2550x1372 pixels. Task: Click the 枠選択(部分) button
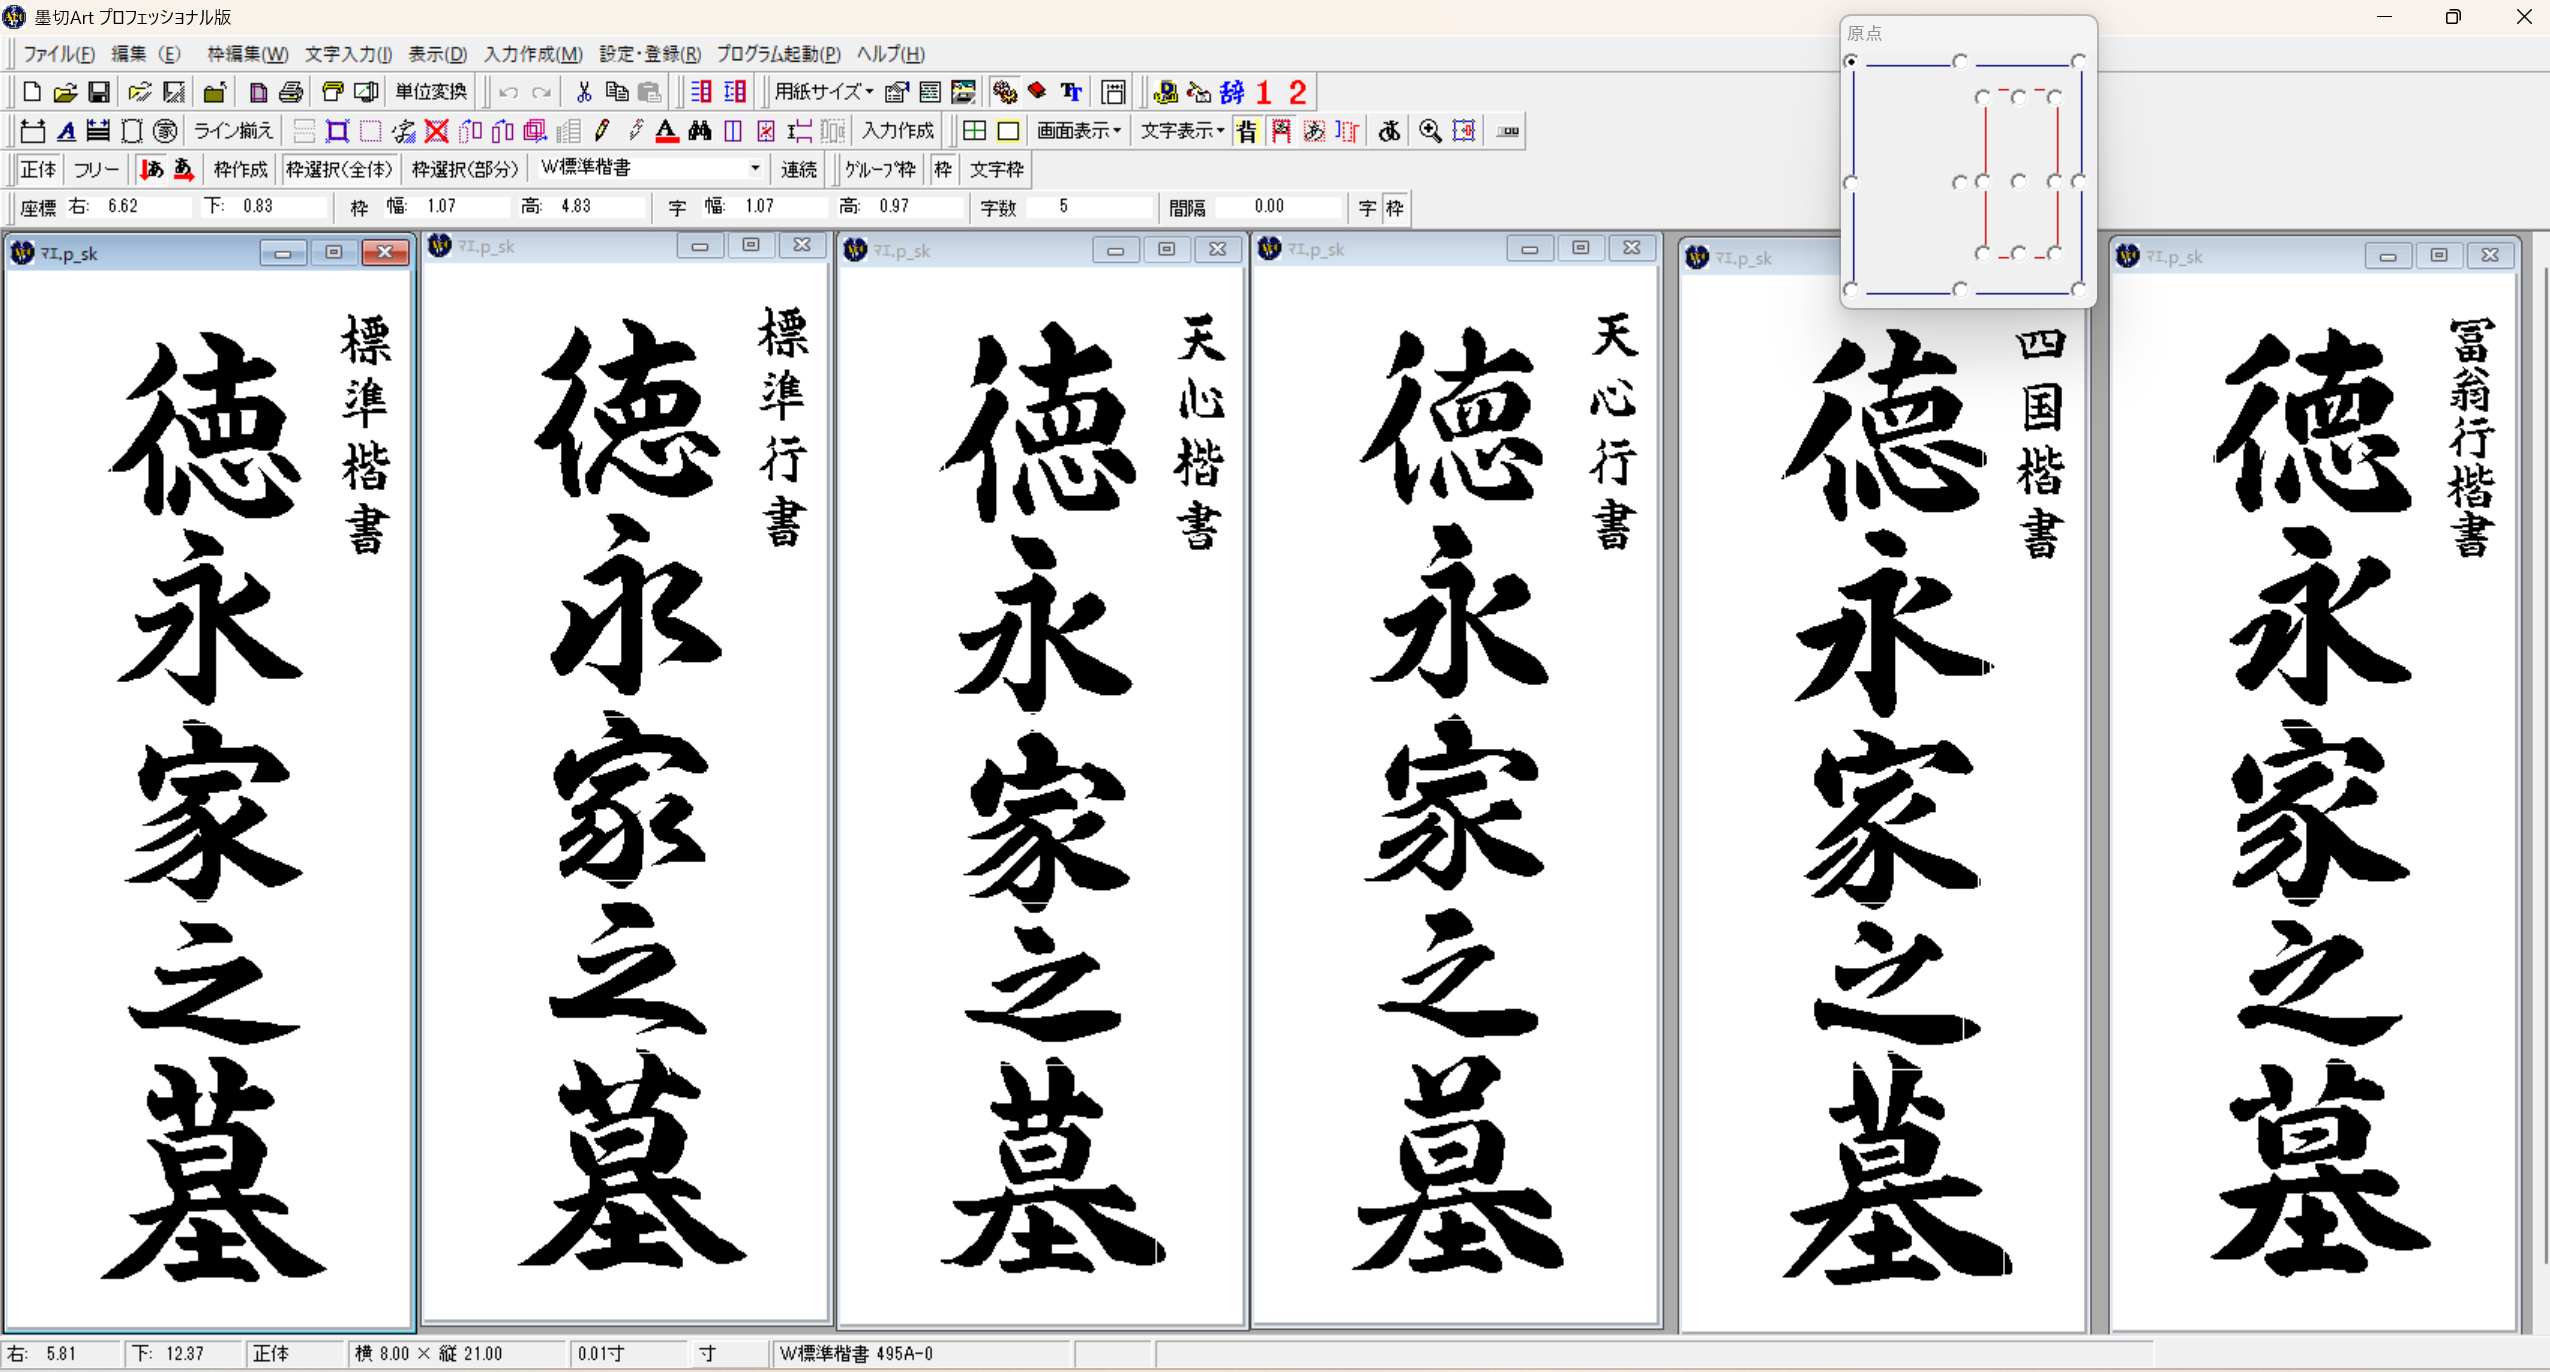pos(465,169)
